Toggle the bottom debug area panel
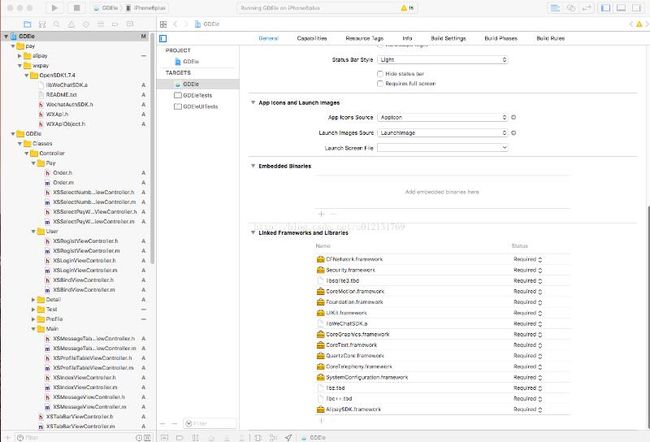Image resolution: width=650 pixels, height=442 pixels. point(621,8)
